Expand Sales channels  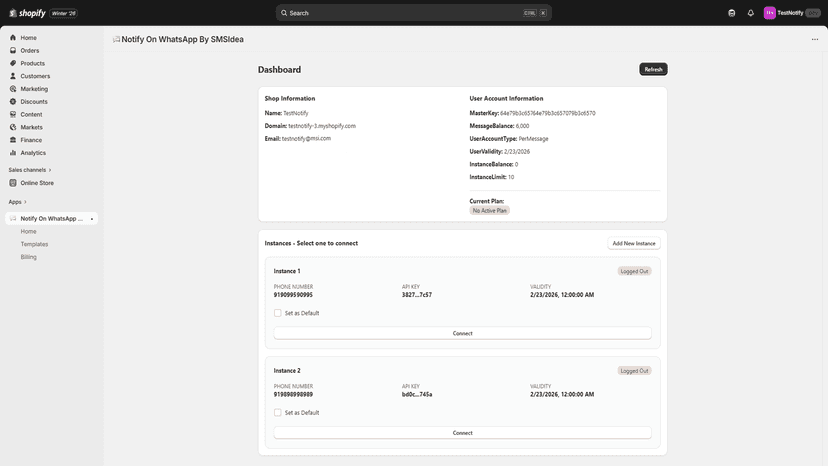[30, 170]
